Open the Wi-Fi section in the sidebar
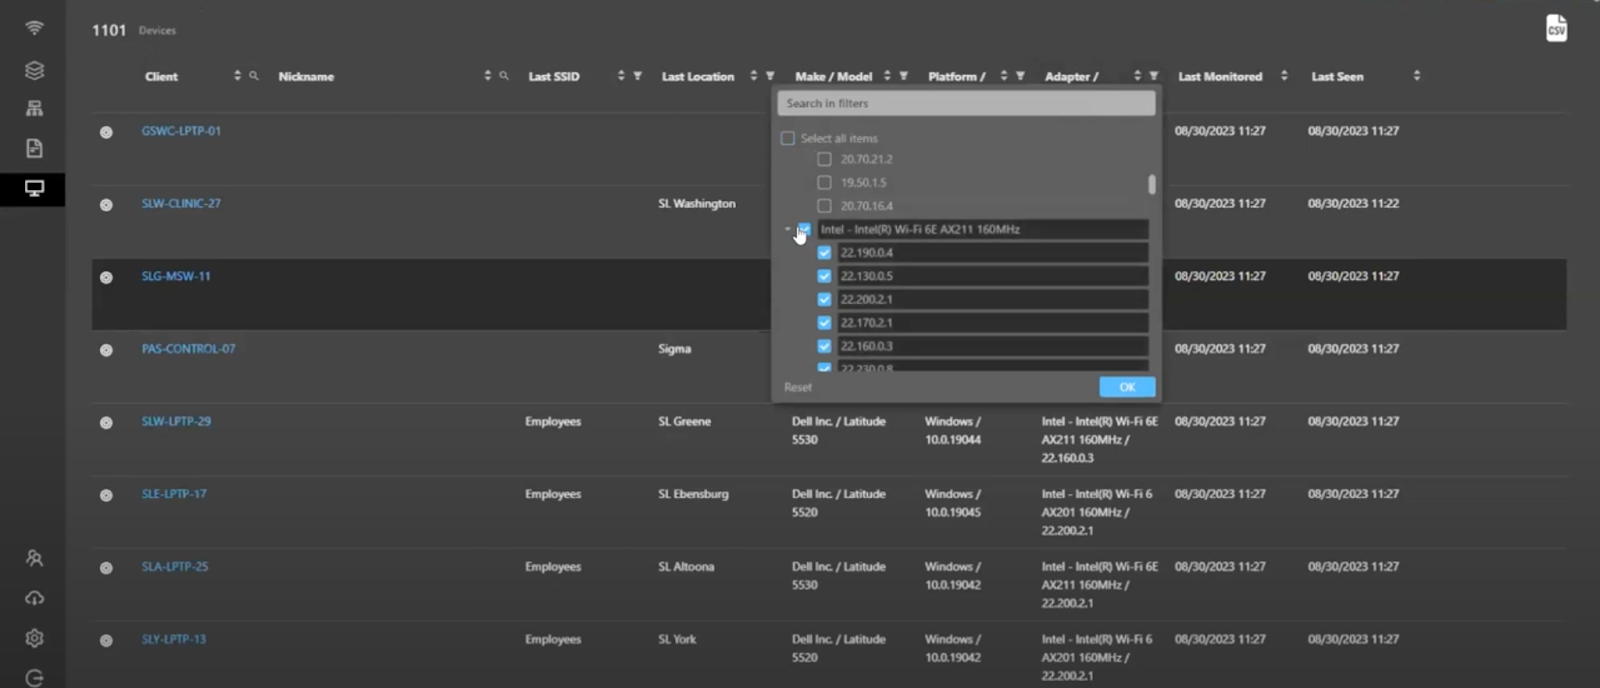The image size is (1600, 688). click(34, 28)
